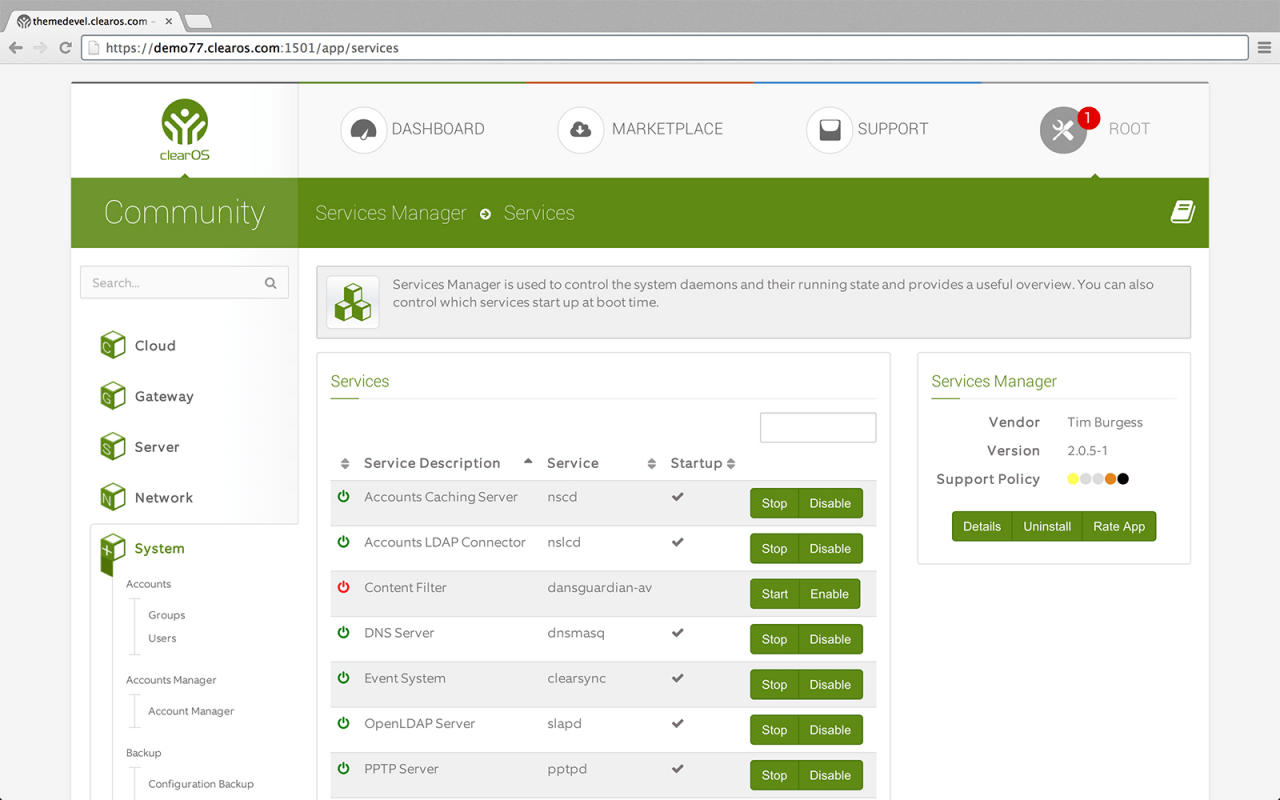The image size is (1280, 800).
Task: Click the Support inbox icon
Action: tap(829, 130)
